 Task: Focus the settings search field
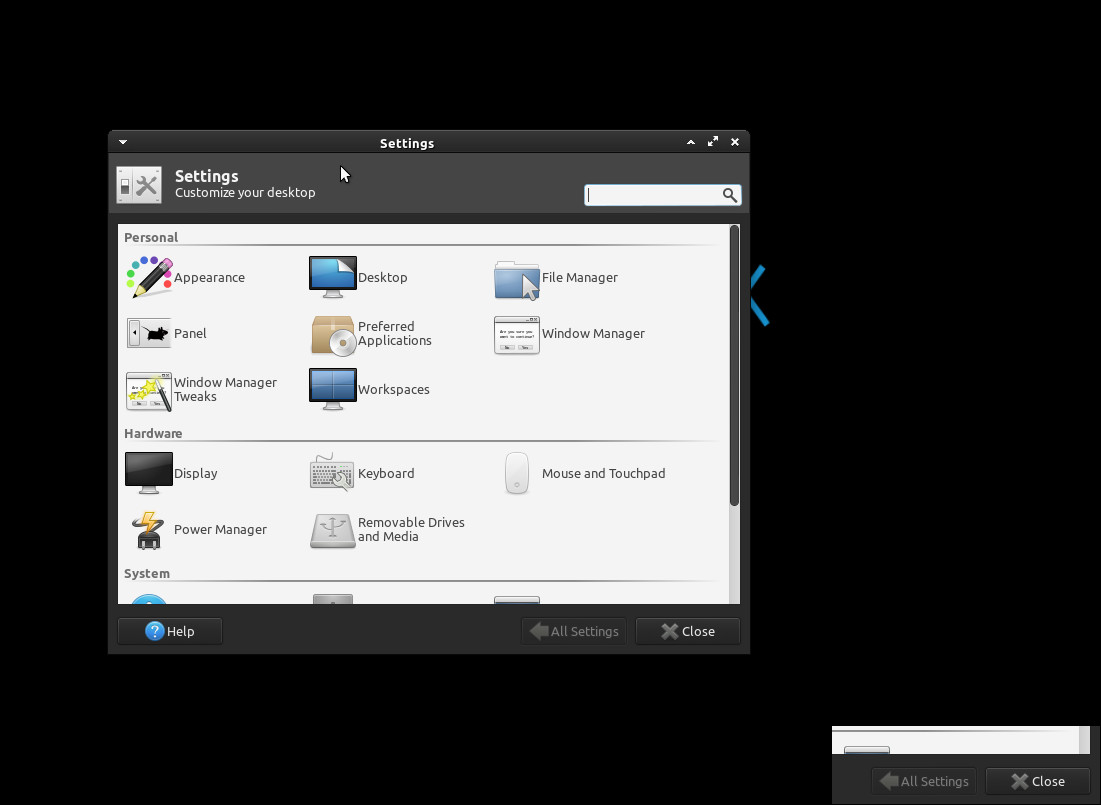[652, 195]
